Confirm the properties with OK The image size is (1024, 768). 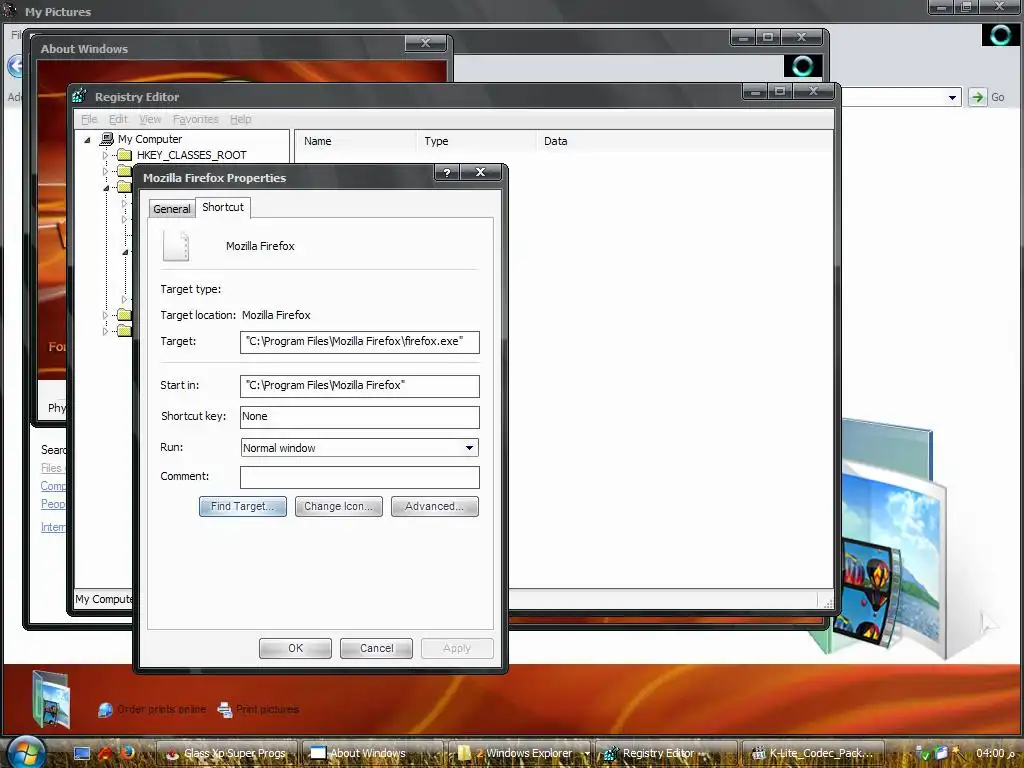click(x=295, y=648)
